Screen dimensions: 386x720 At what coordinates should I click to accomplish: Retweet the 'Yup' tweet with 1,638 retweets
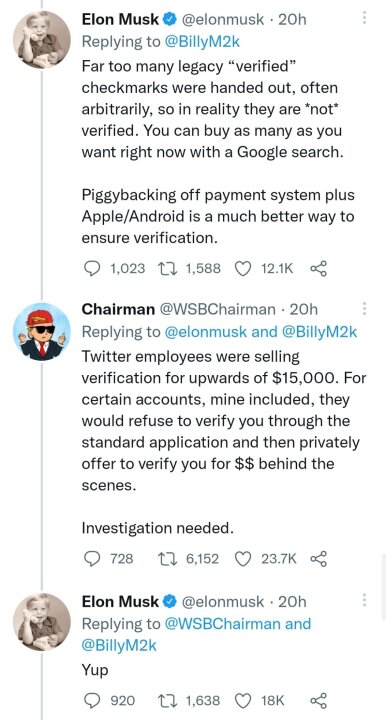[x=164, y=701]
